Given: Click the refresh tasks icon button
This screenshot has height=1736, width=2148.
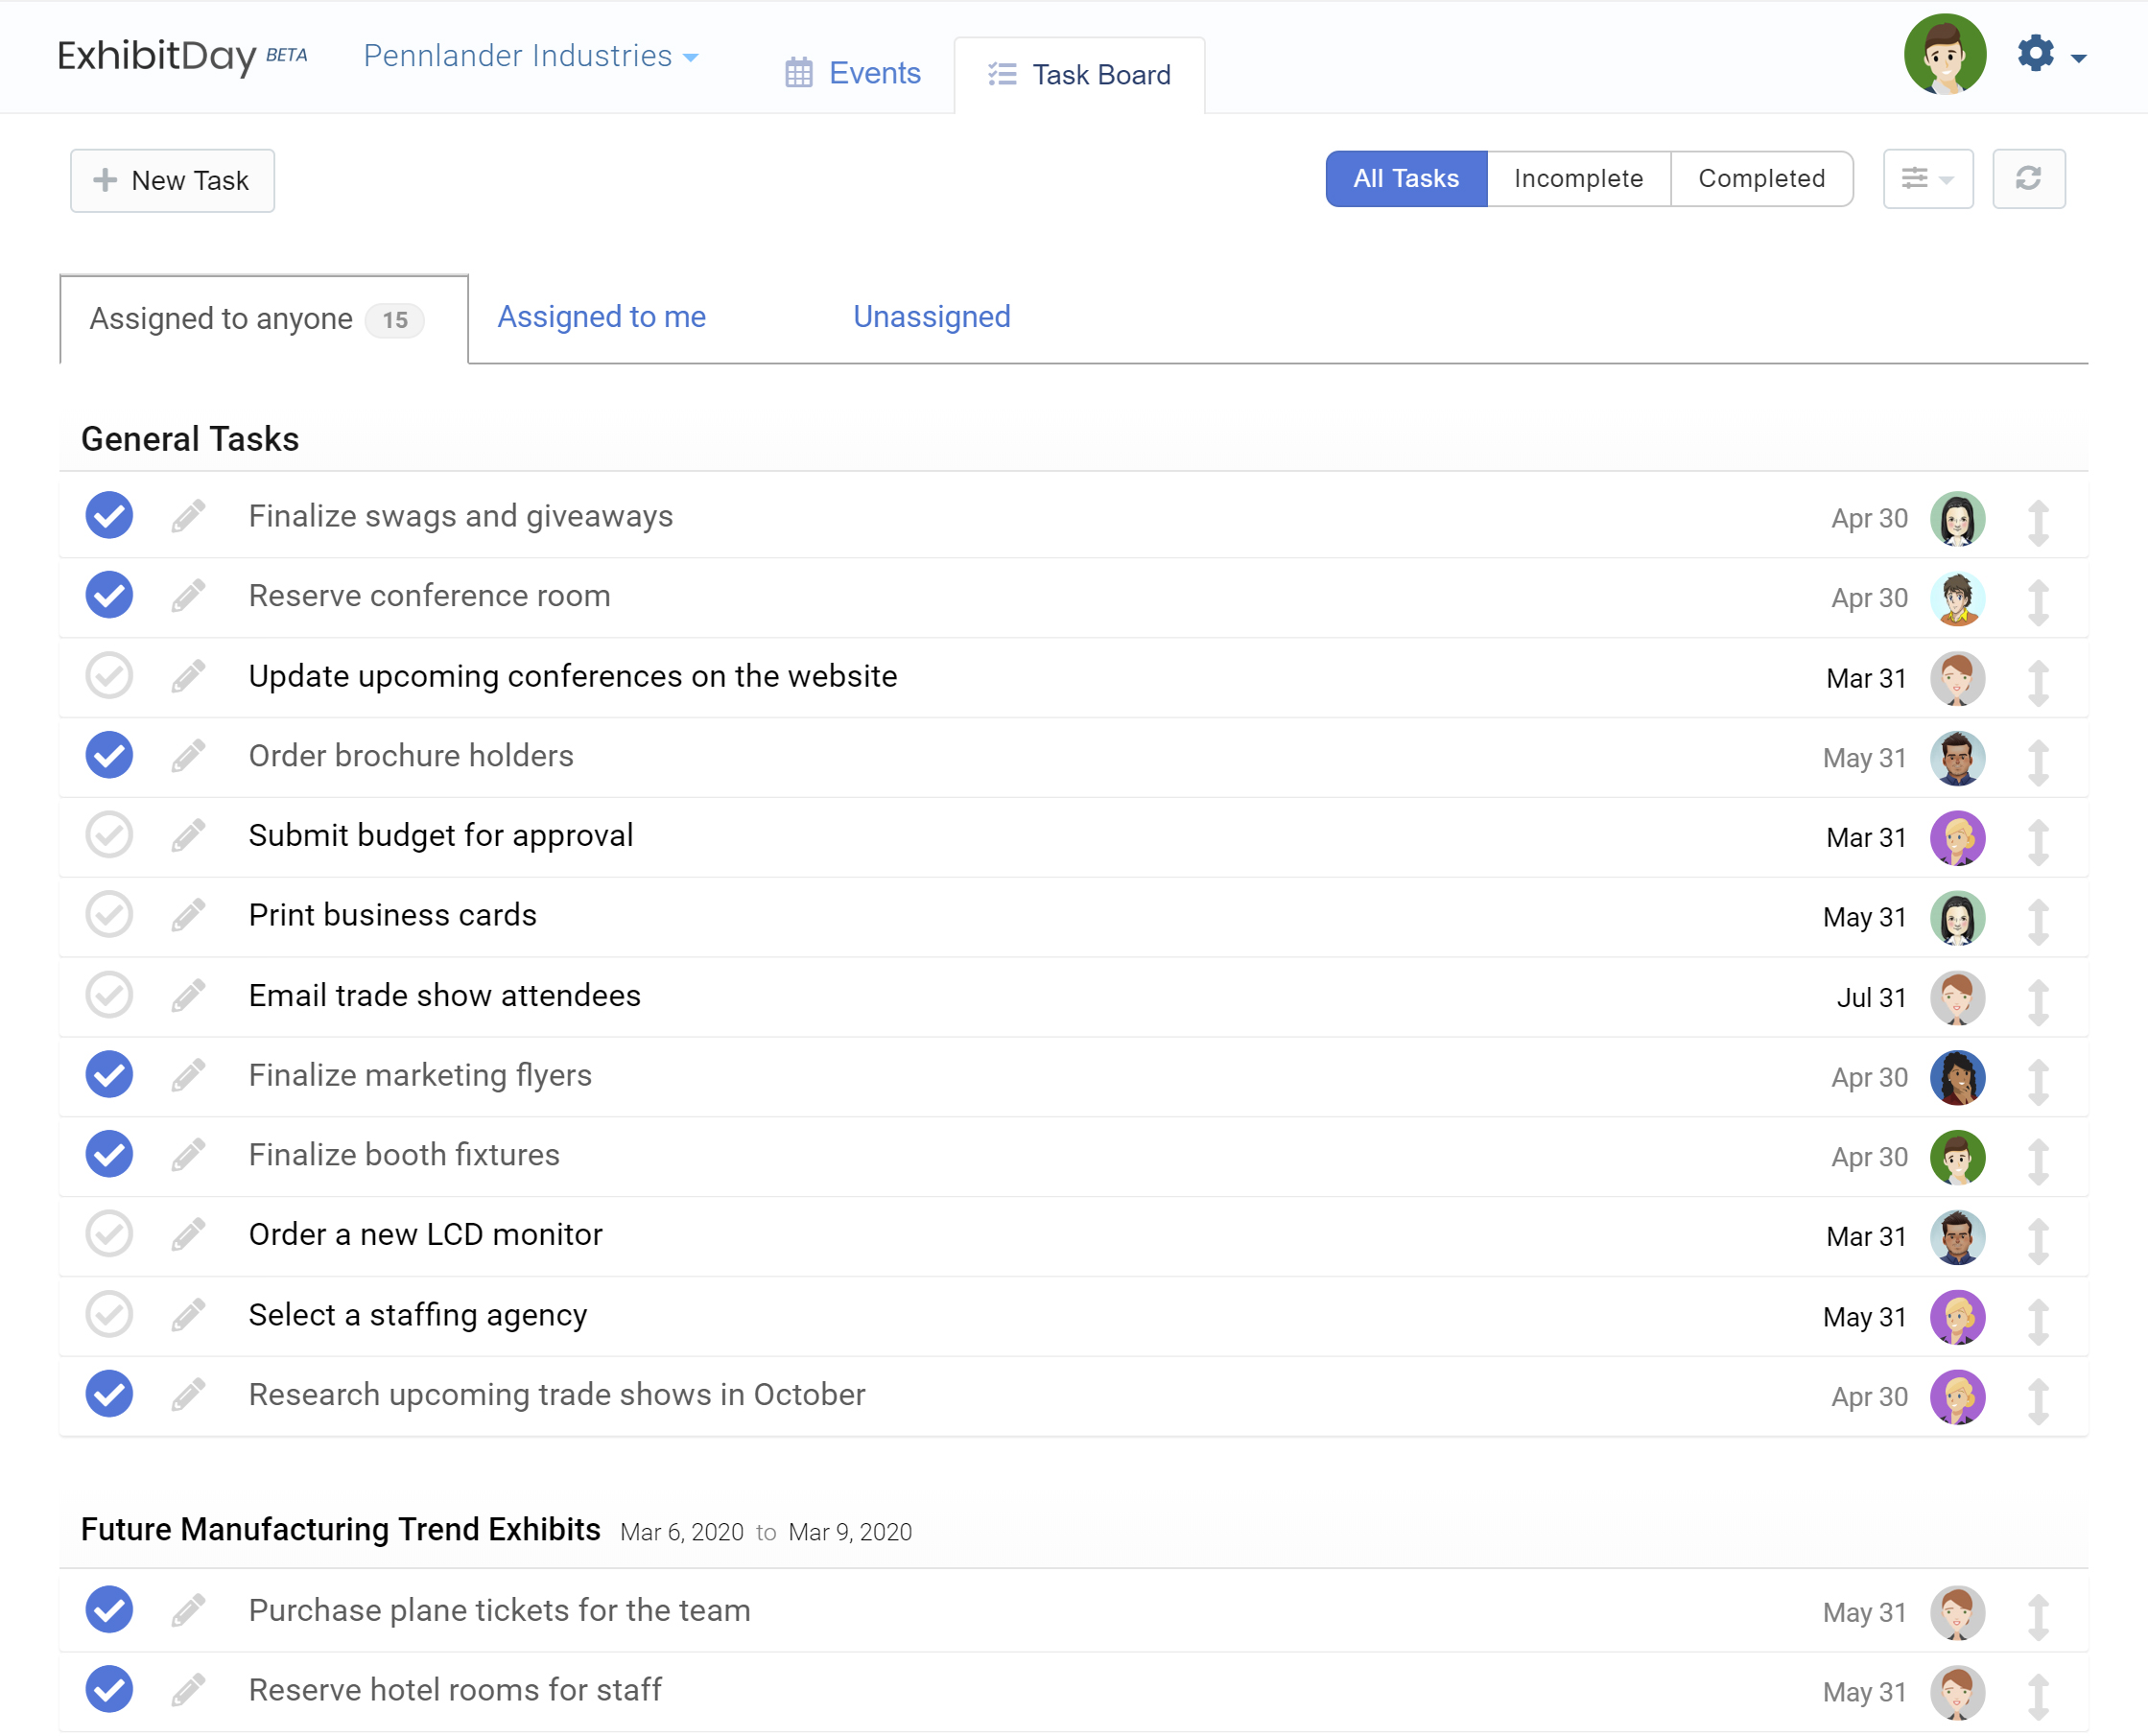Looking at the screenshot, I should point(2028,179).
